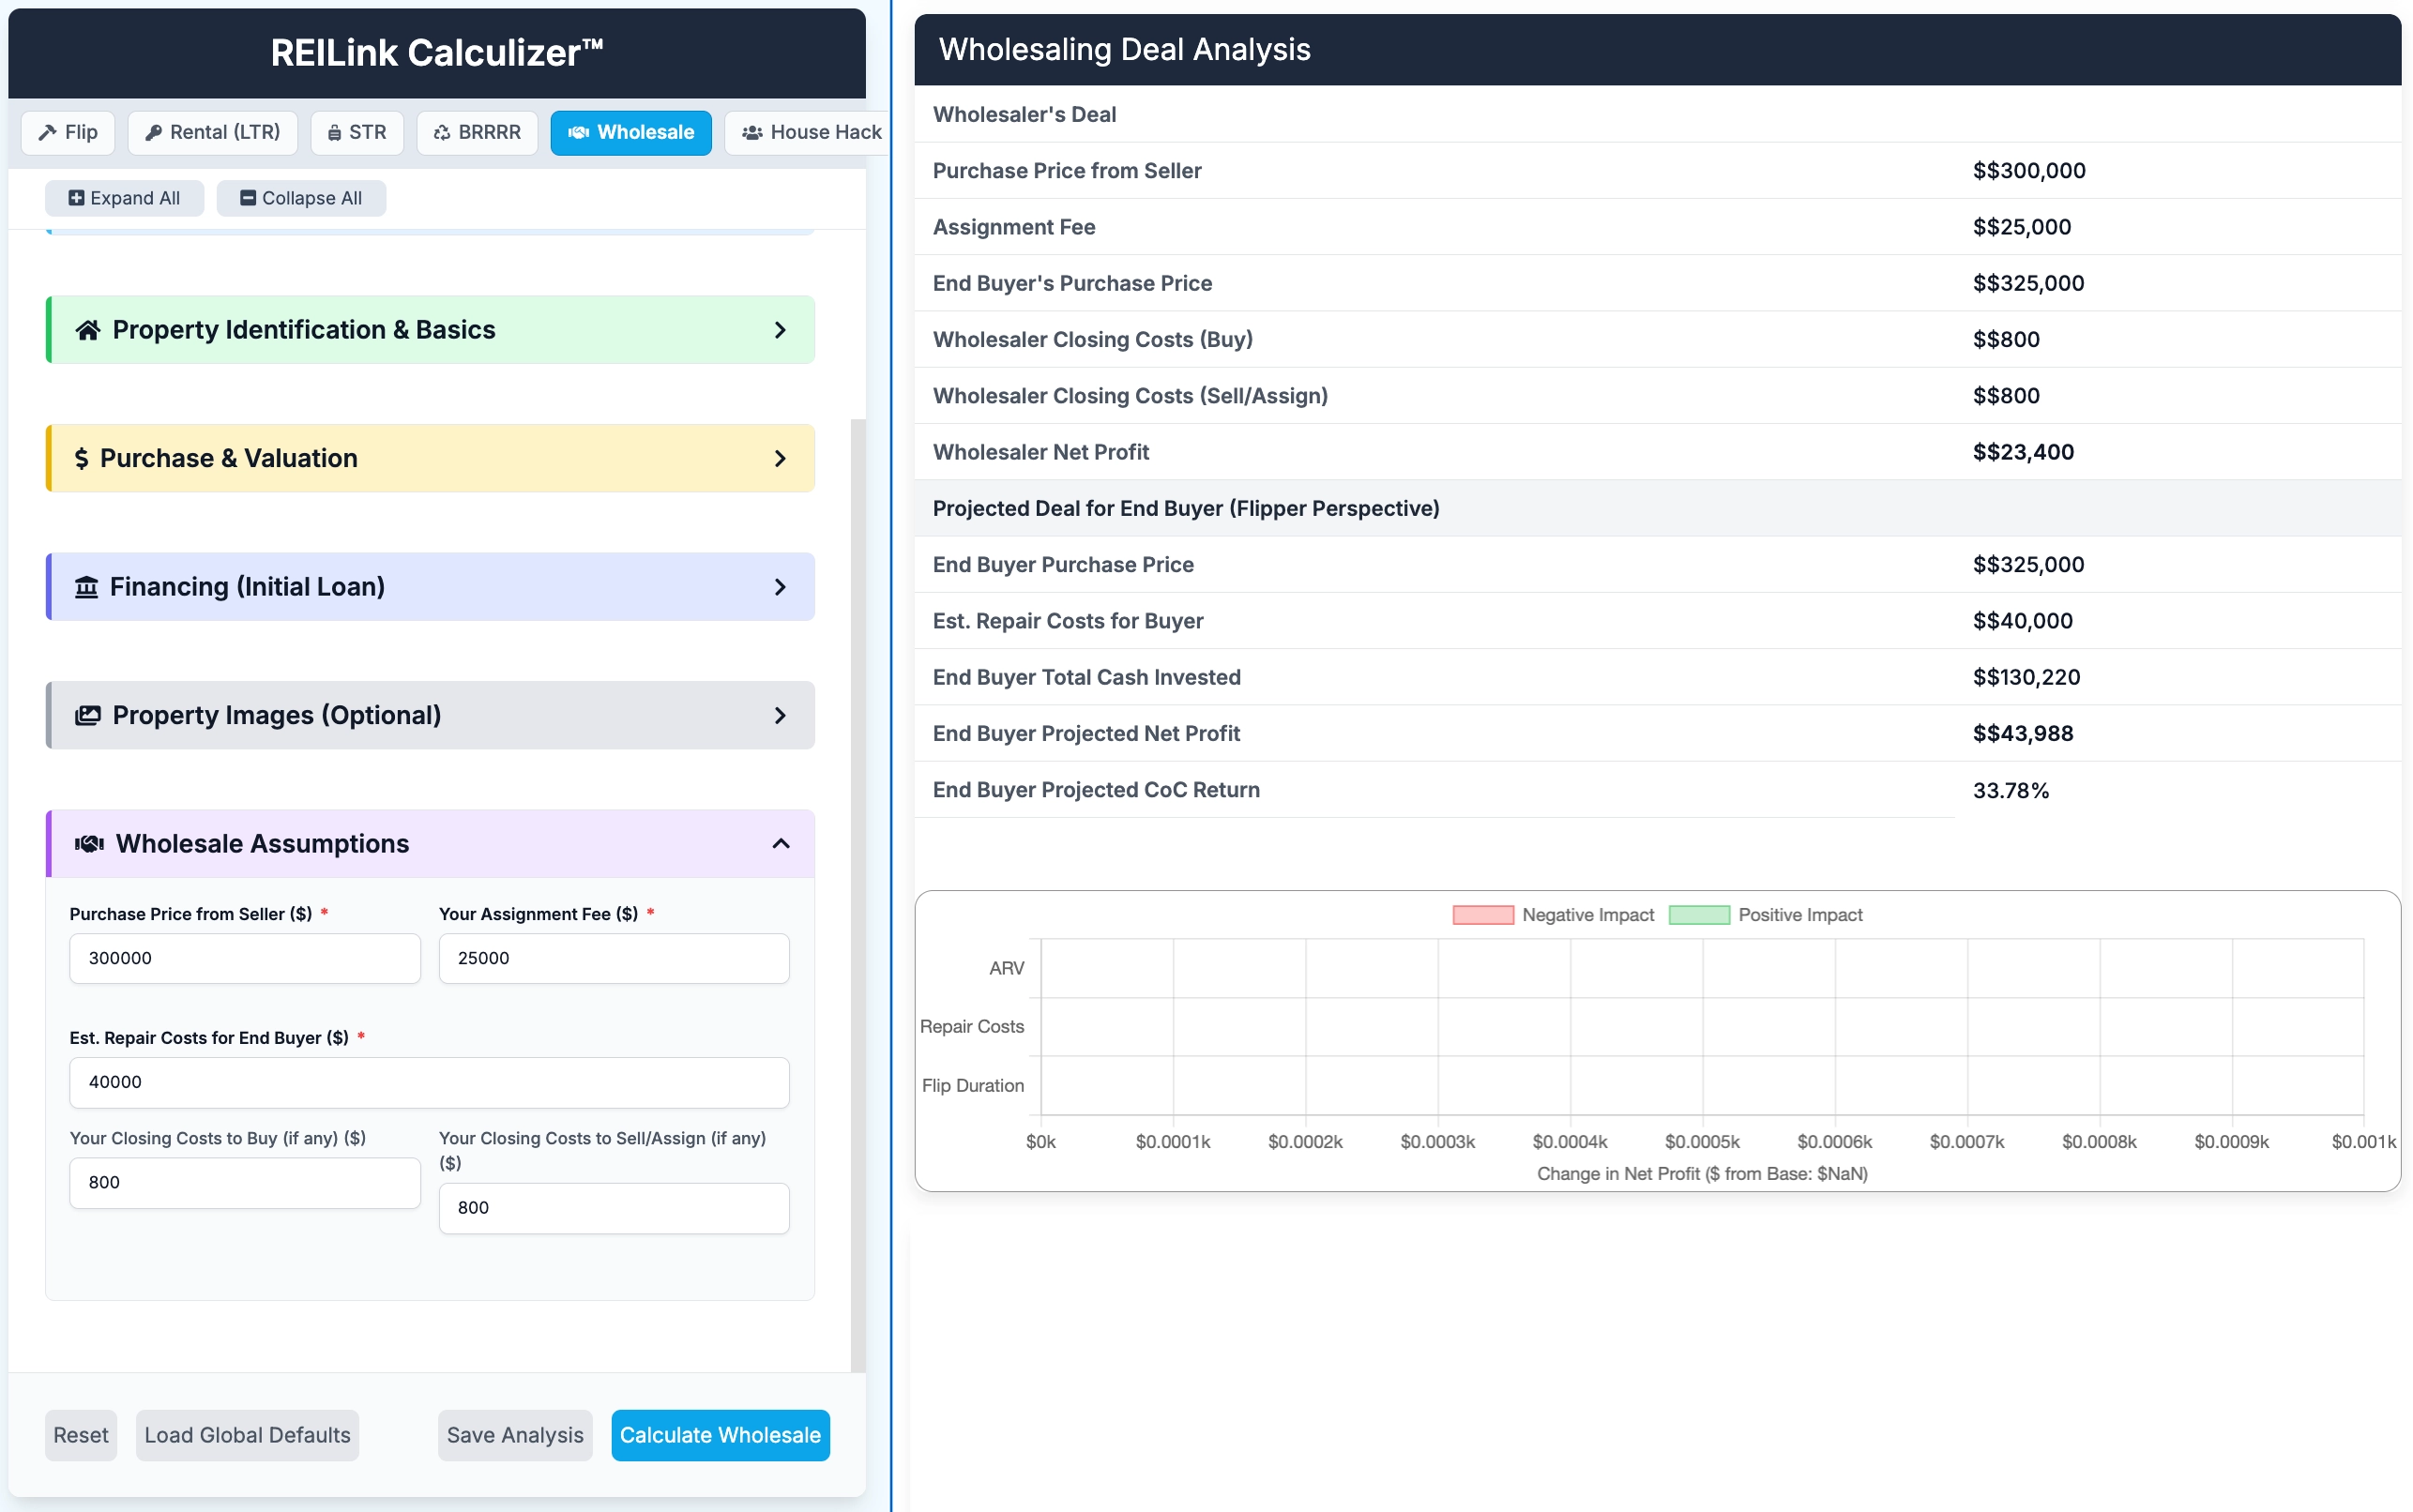Switch to the Rental (LTR) tab

pos(212,133)
